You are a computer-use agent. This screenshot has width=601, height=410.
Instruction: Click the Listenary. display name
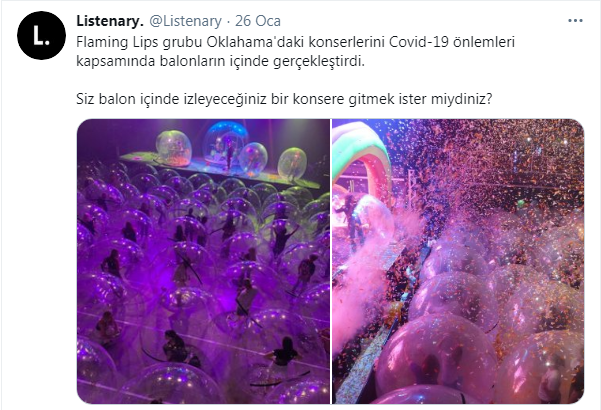110,21
